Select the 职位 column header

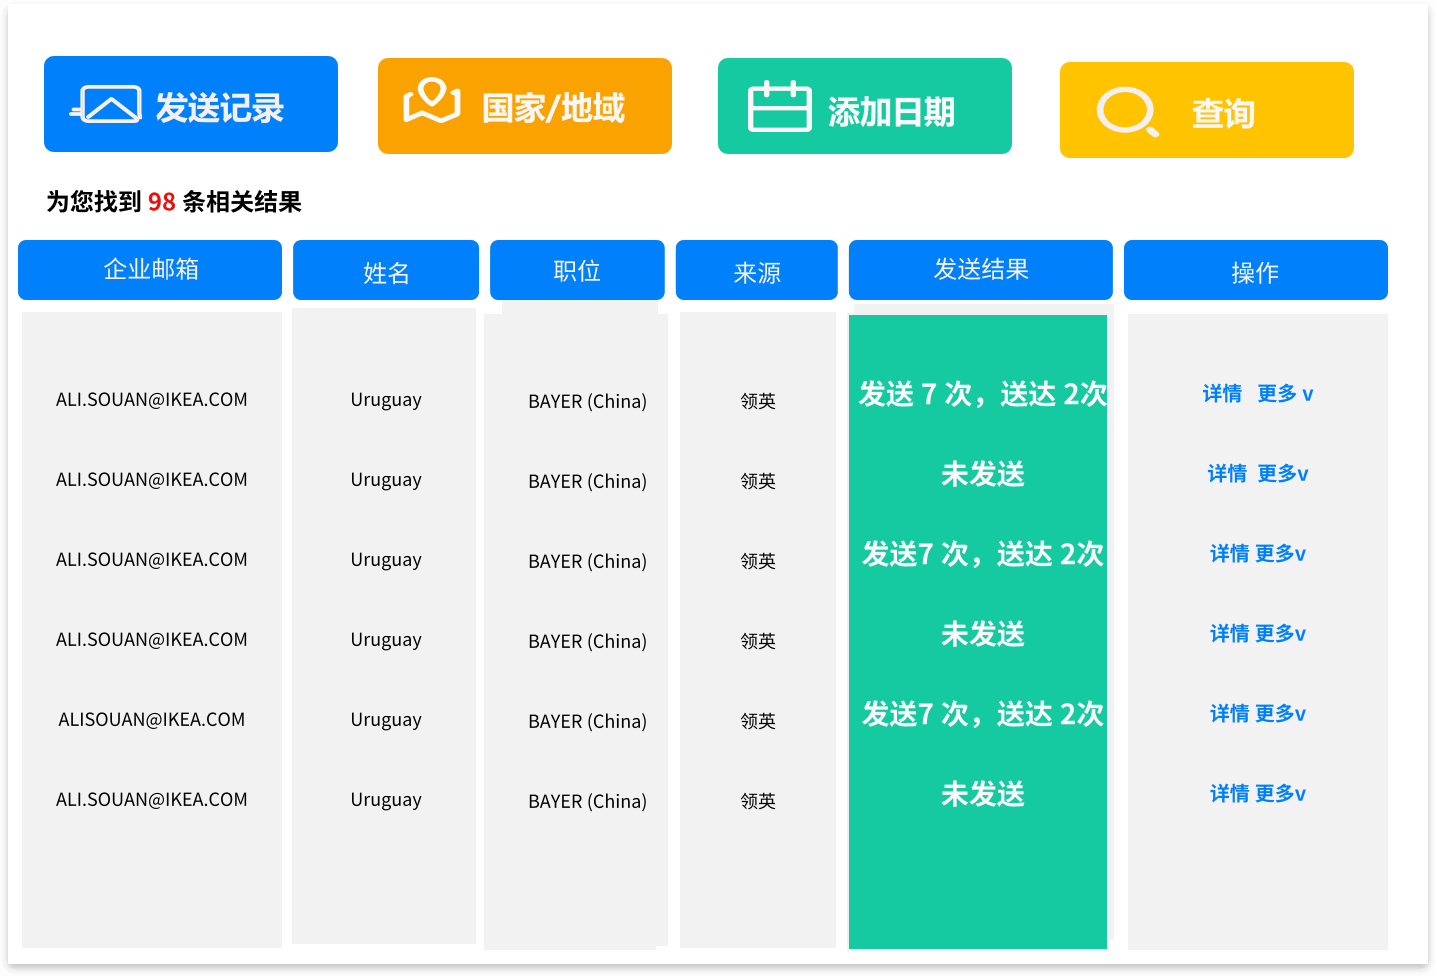[x=577, y=270]
